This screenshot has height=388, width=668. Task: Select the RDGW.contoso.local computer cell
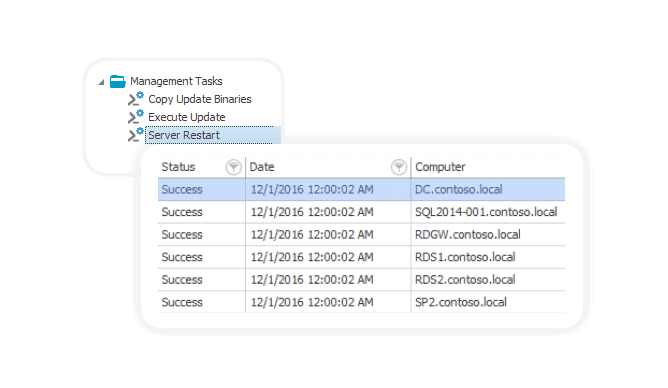pyautogui.click(x=488, y=235)
